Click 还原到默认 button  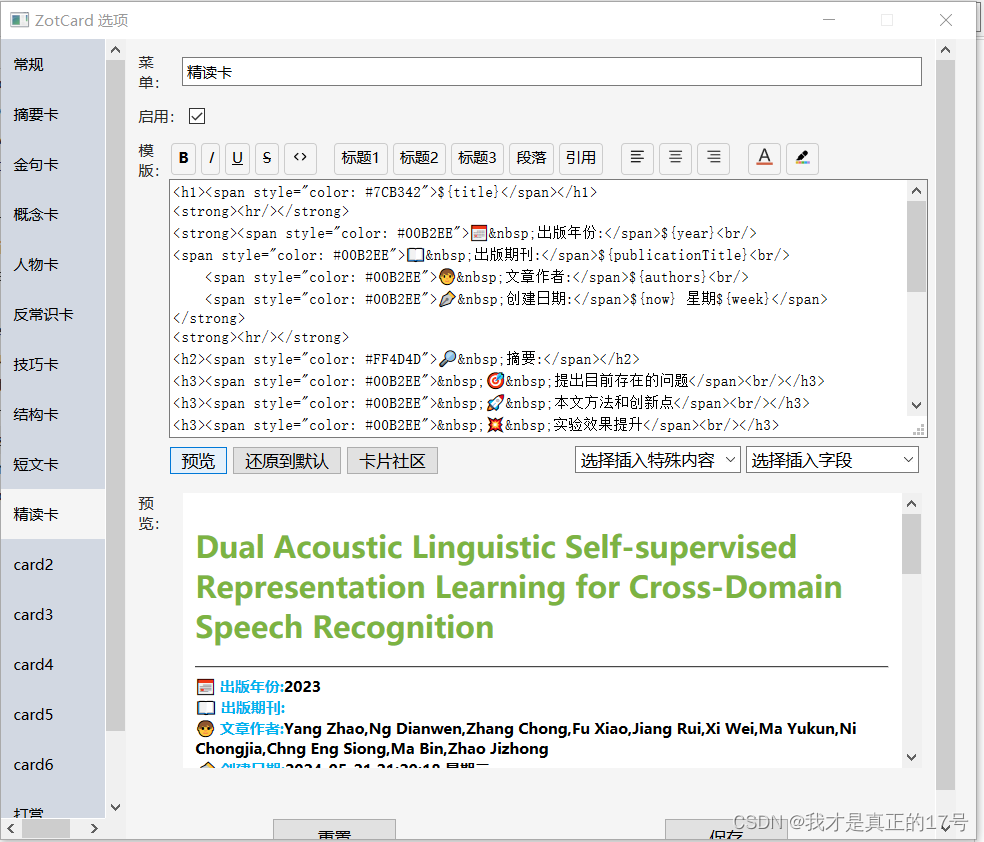[287, 461]
